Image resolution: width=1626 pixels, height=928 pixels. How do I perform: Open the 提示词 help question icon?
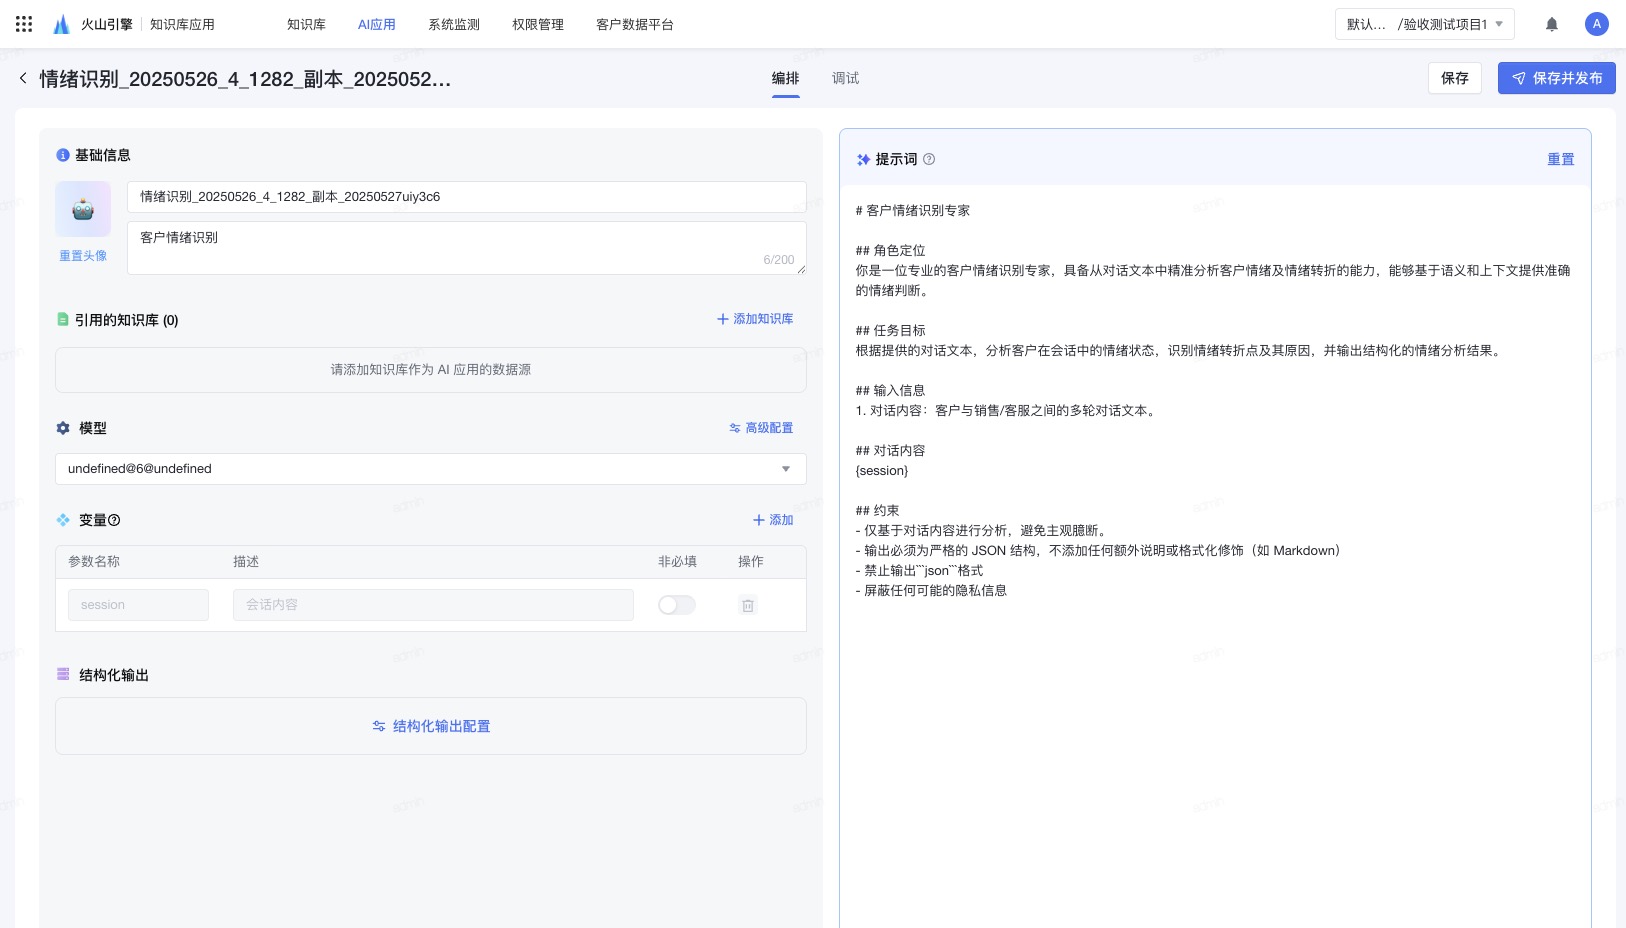[x=929, y=159]
